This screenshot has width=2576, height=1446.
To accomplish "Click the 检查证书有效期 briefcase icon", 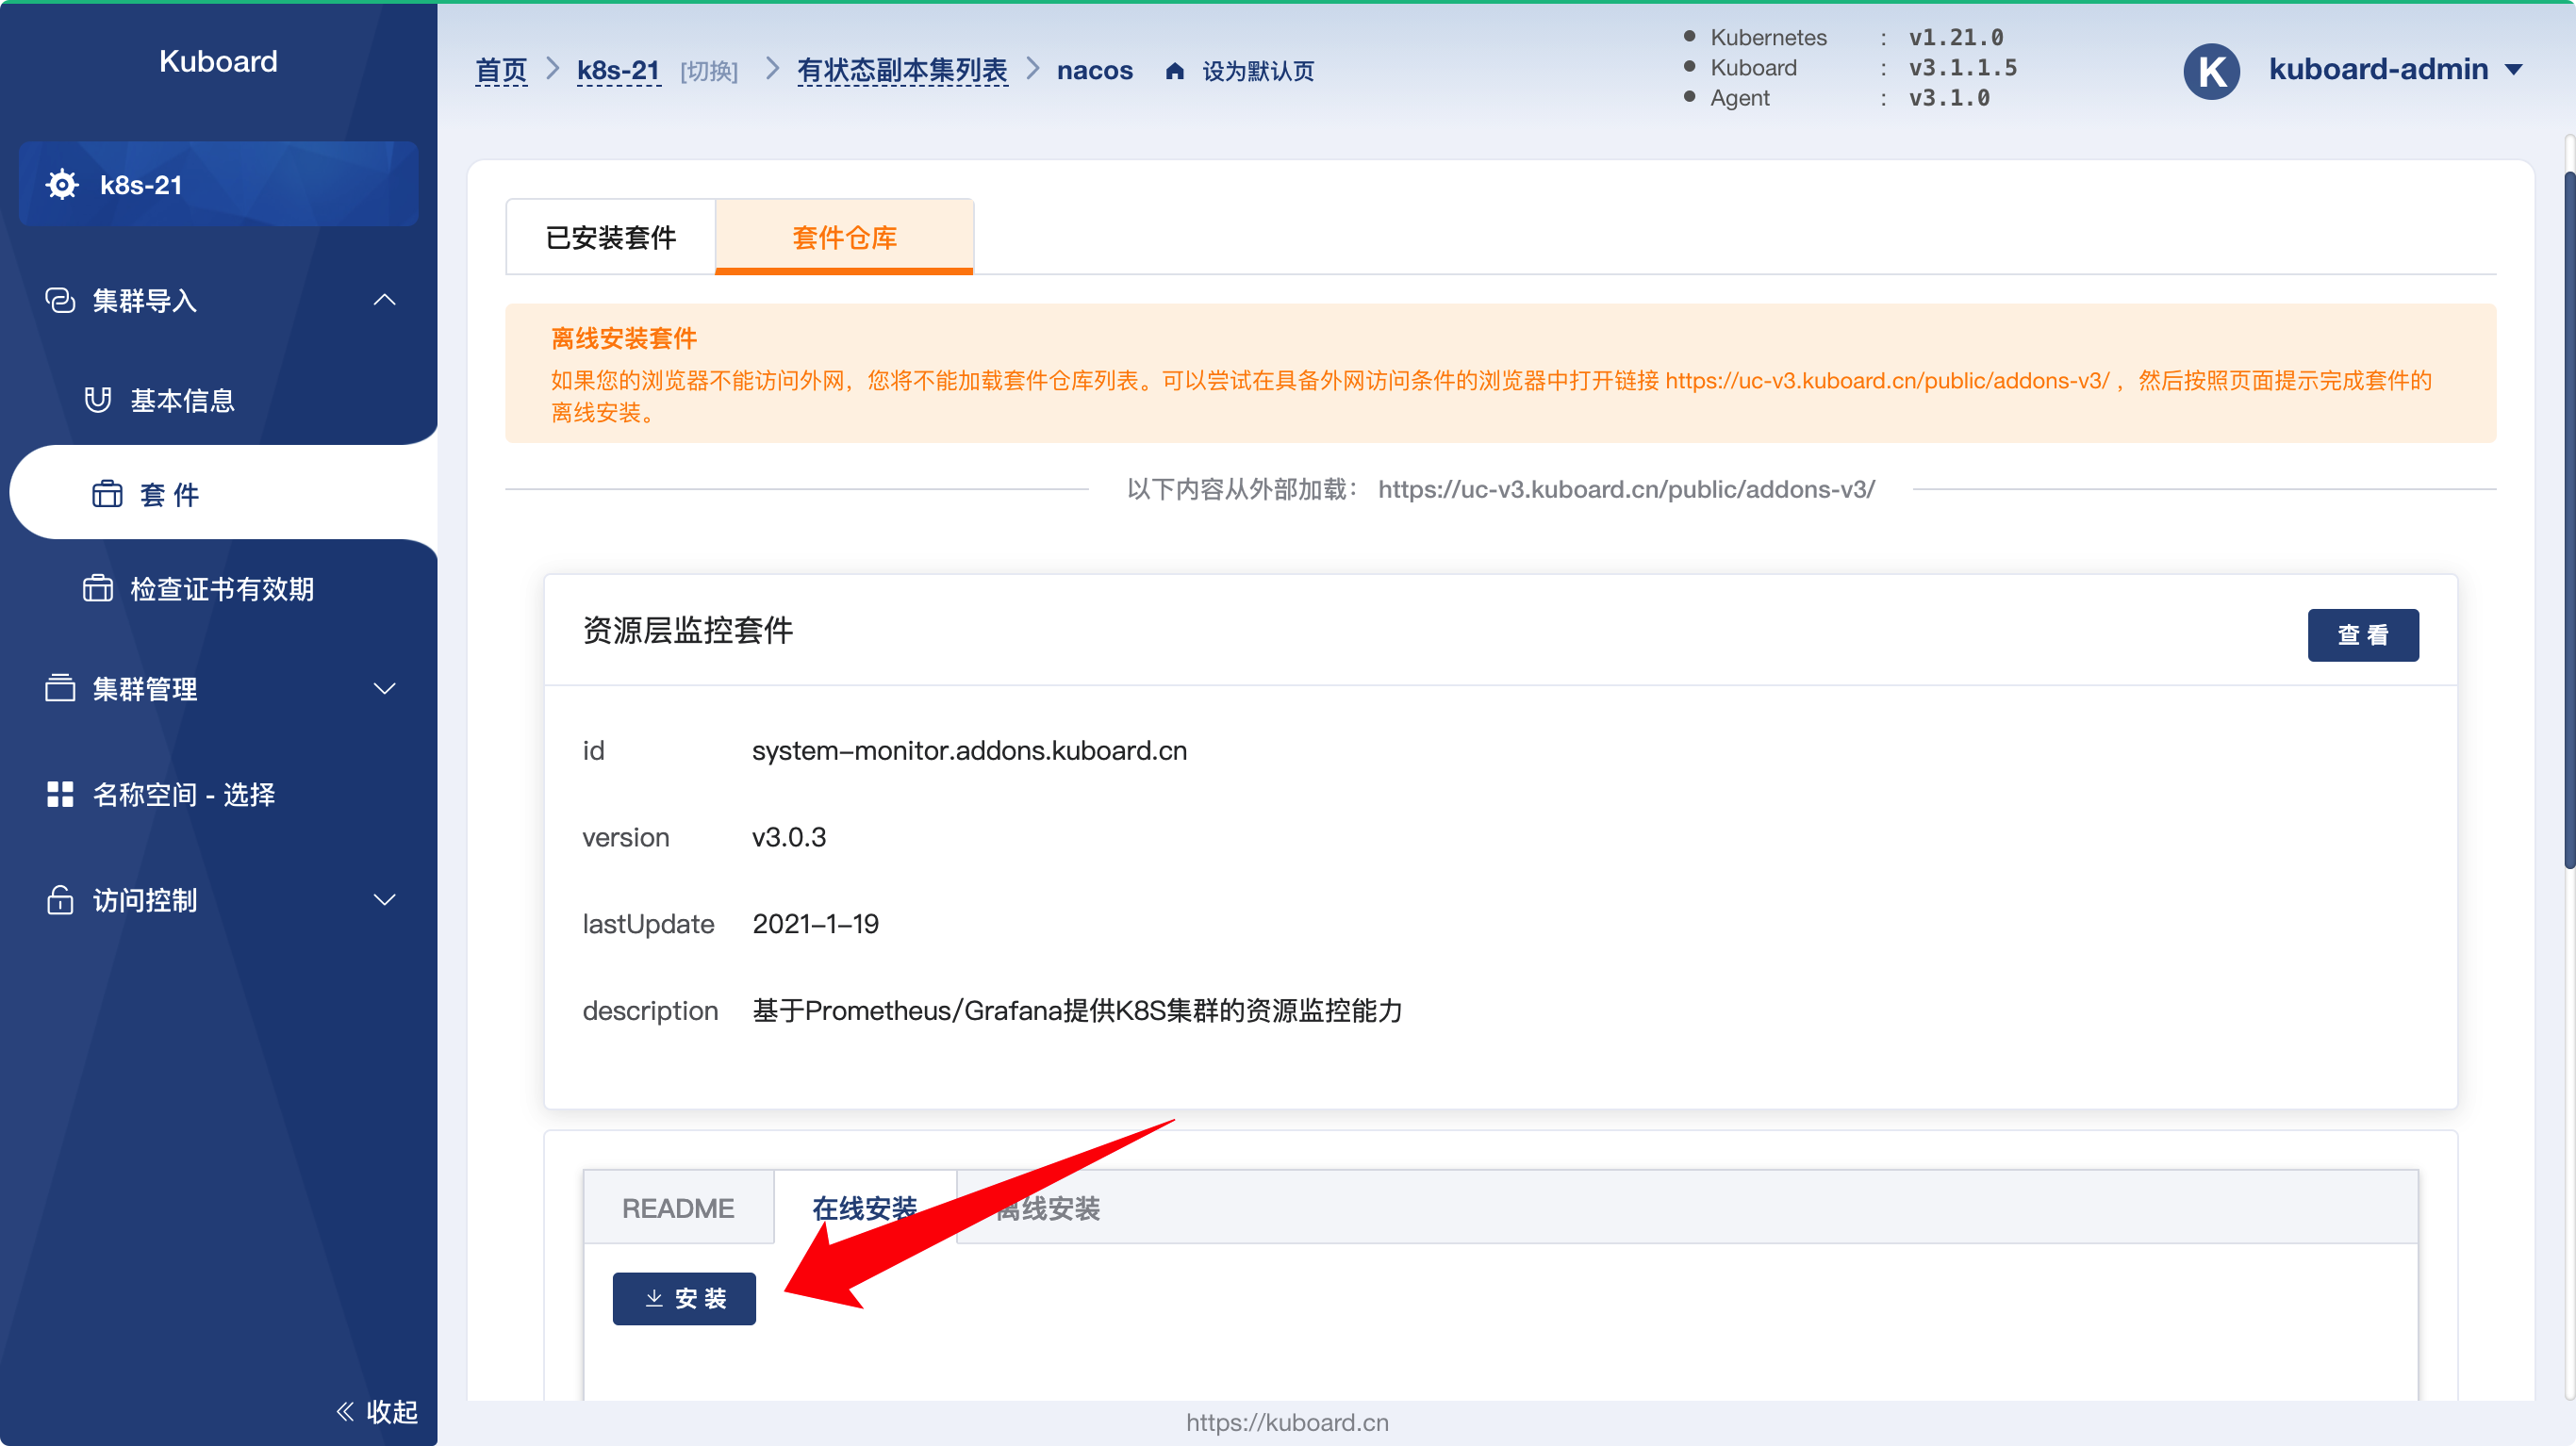I will coord(98,589).
